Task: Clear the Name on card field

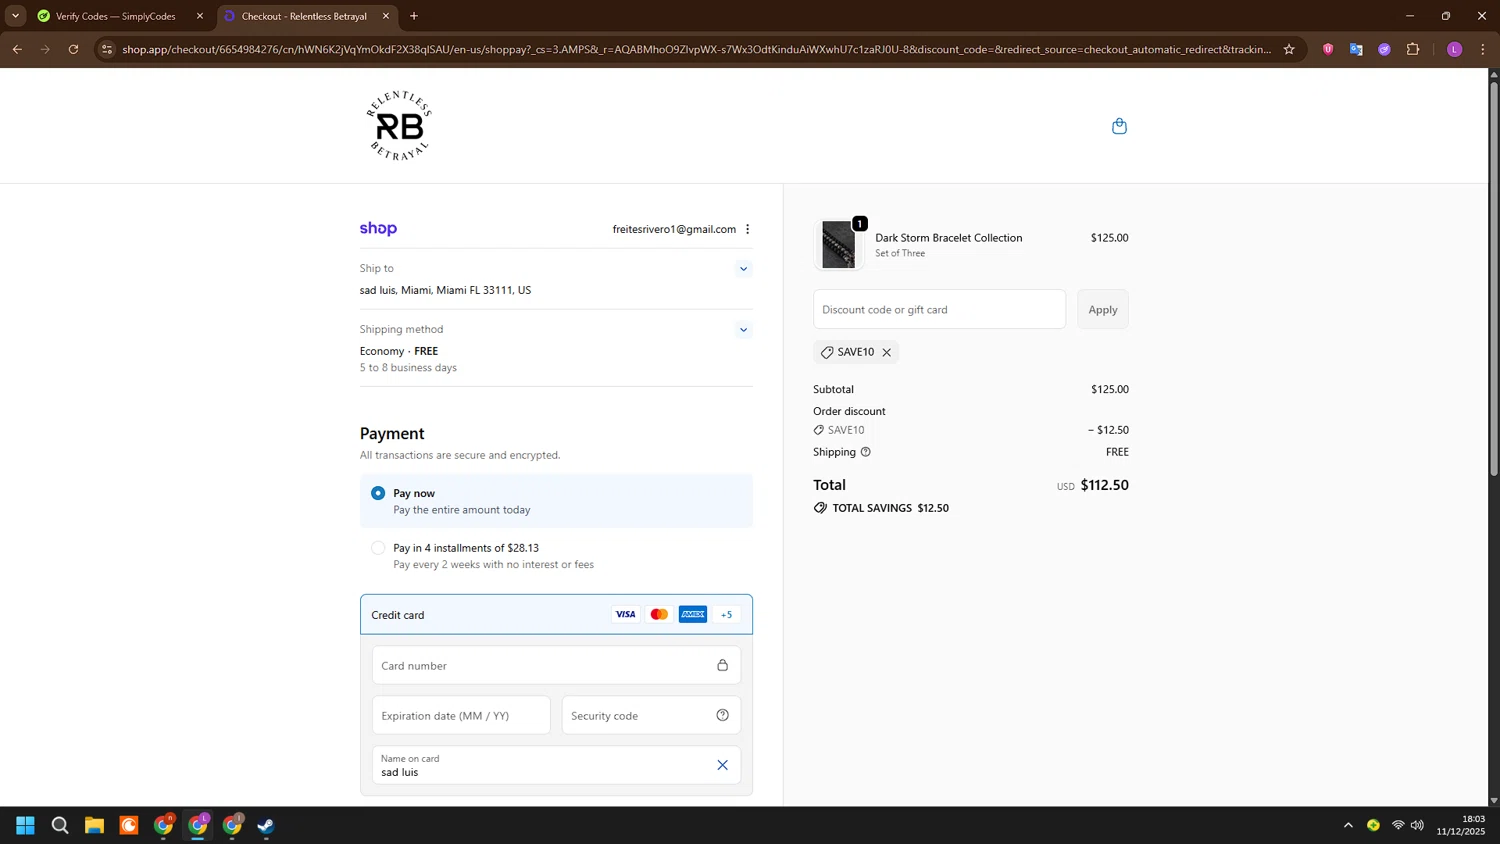Action: [x=722, y=765]
